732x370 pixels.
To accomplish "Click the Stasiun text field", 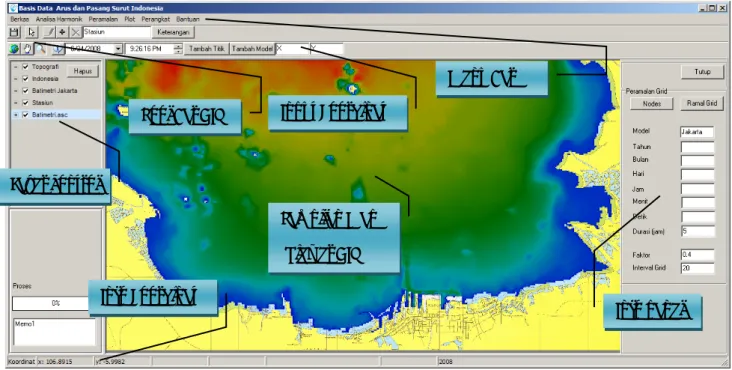I will [x=117, y=32].
